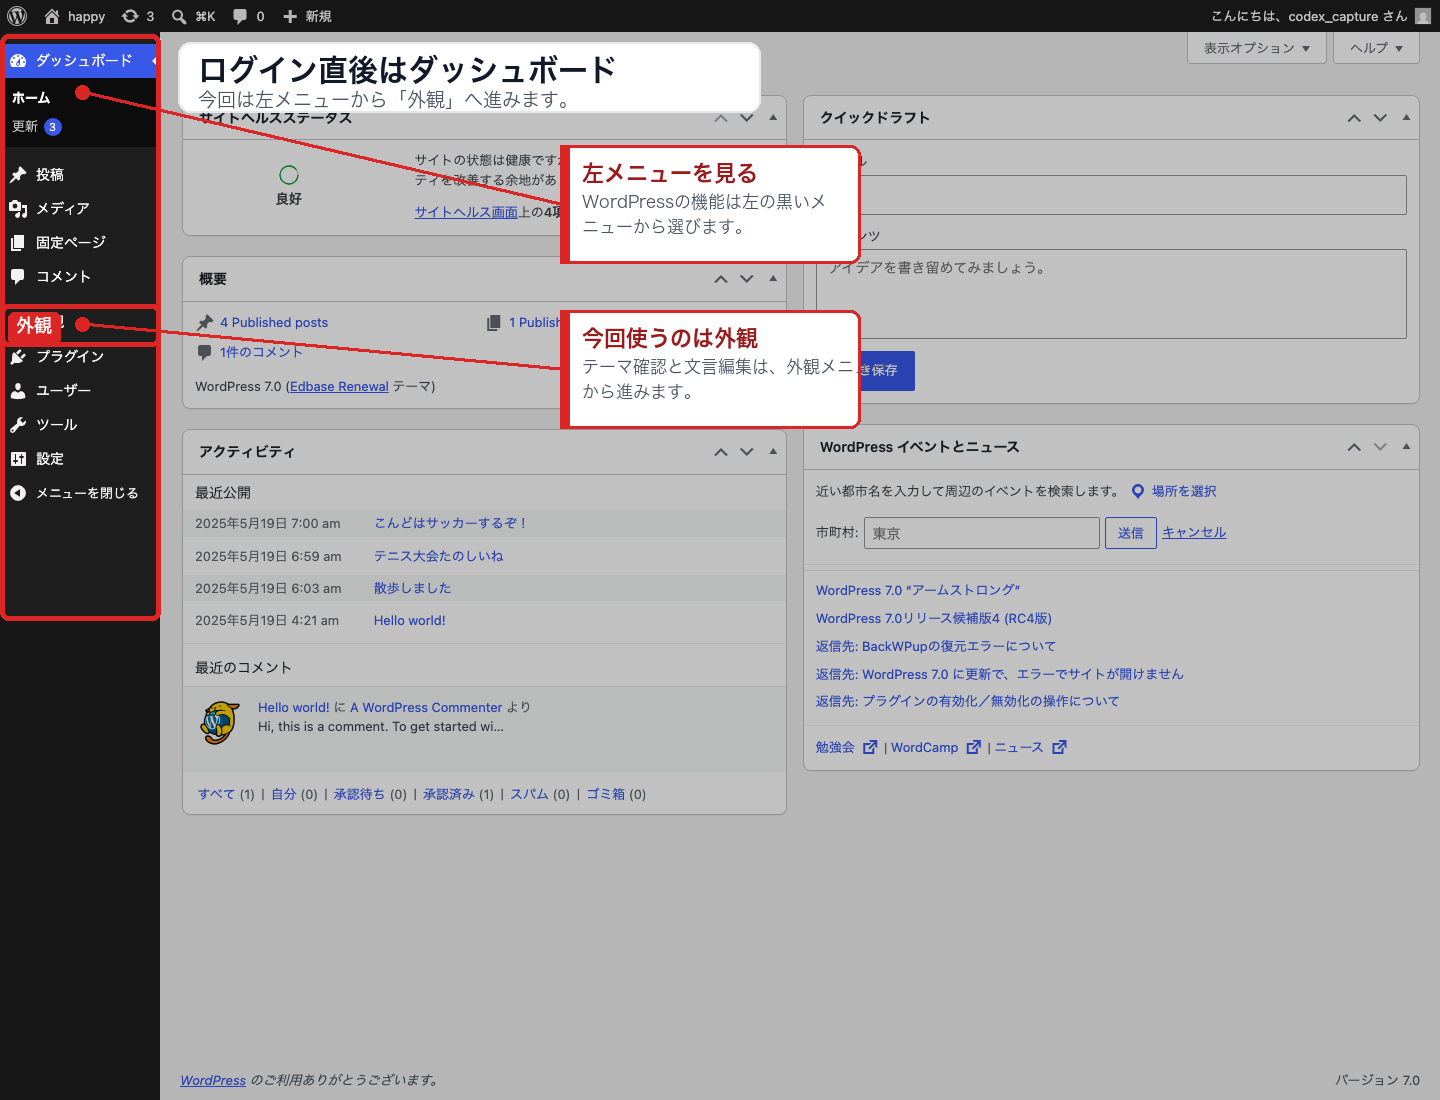Open post 散歩しました

click(413, 588)
